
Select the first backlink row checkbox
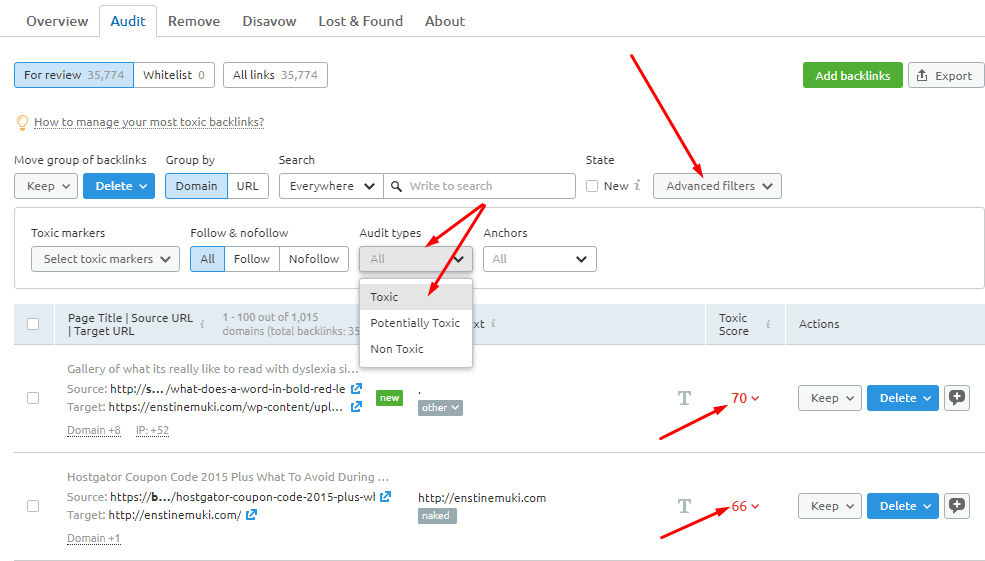(x=33, y=398)
